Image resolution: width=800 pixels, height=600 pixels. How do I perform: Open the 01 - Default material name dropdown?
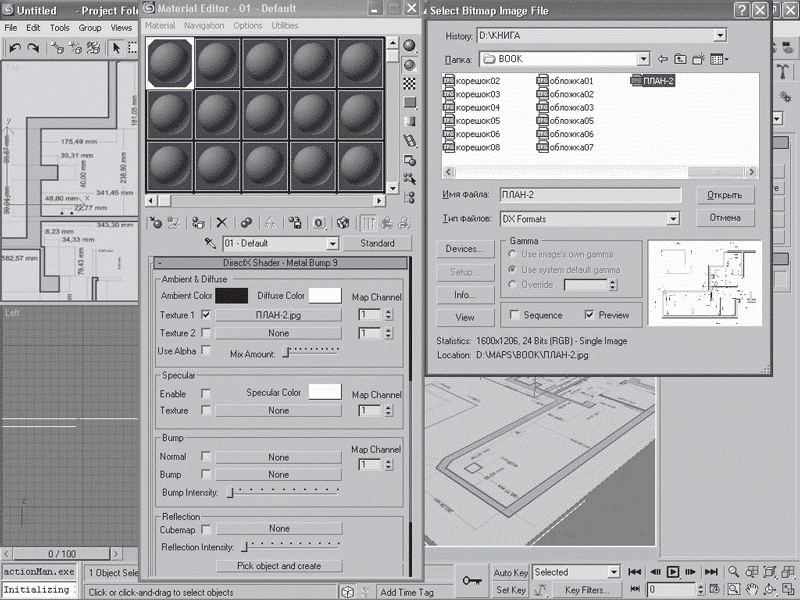point(332,244)
